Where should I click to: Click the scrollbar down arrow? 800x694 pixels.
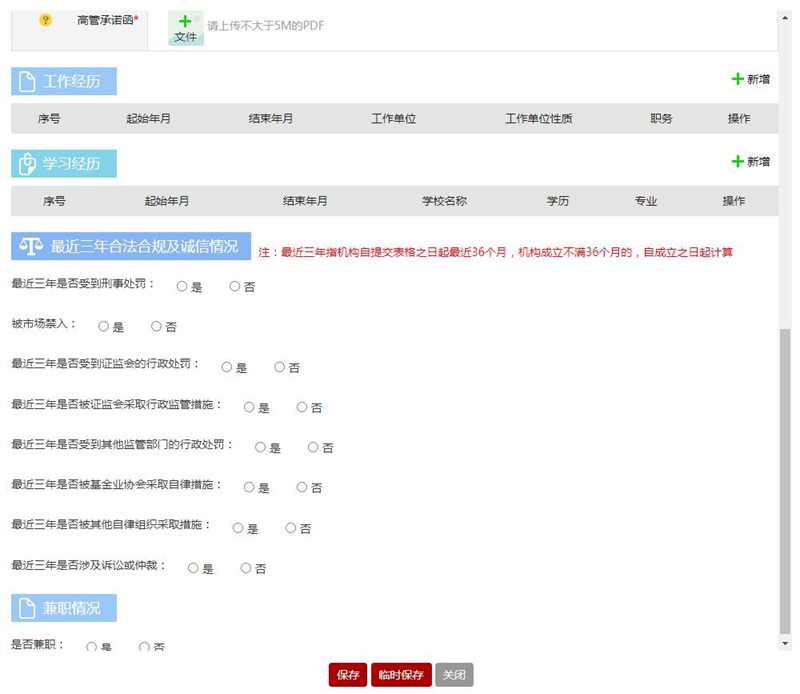(x=785, y=643)
